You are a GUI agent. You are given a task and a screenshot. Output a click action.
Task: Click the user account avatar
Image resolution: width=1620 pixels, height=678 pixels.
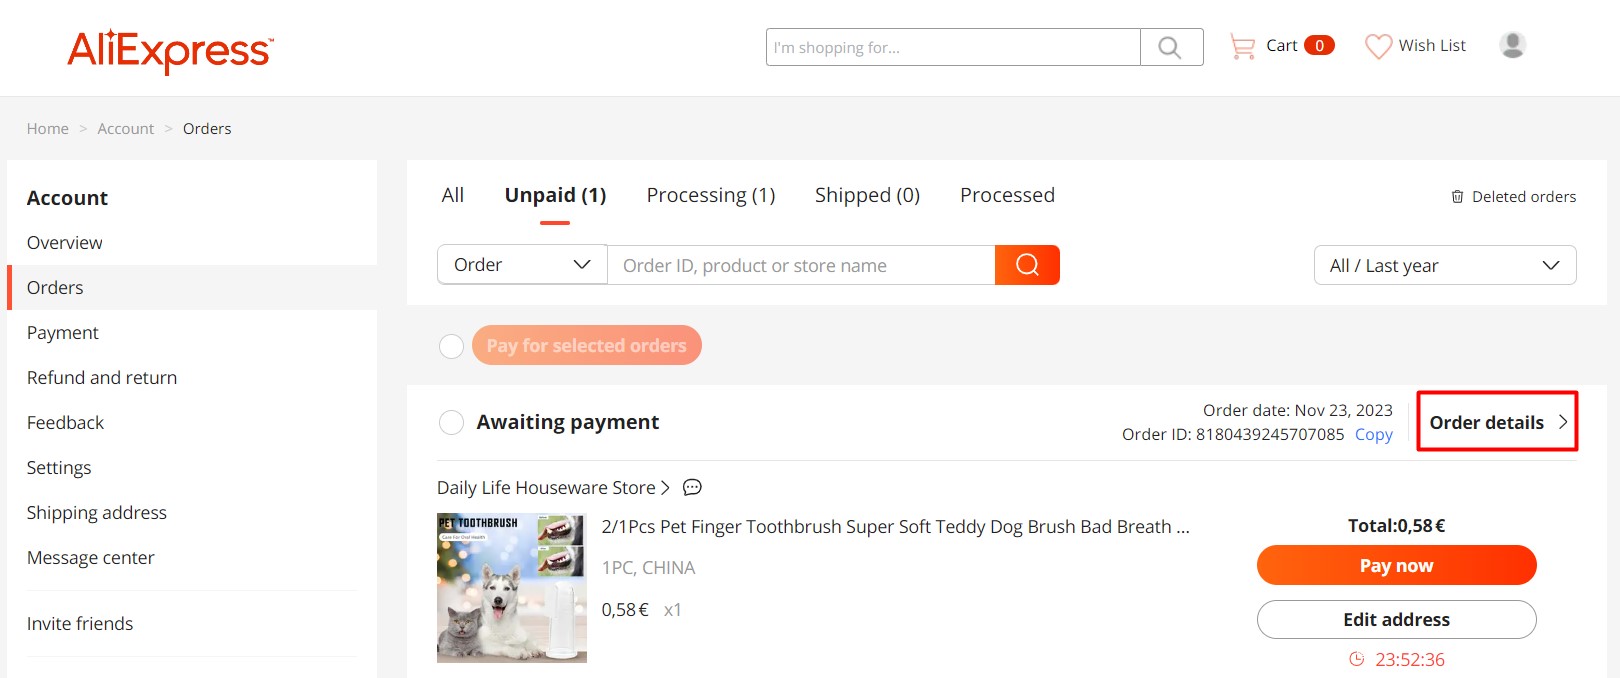(1511, 45)
